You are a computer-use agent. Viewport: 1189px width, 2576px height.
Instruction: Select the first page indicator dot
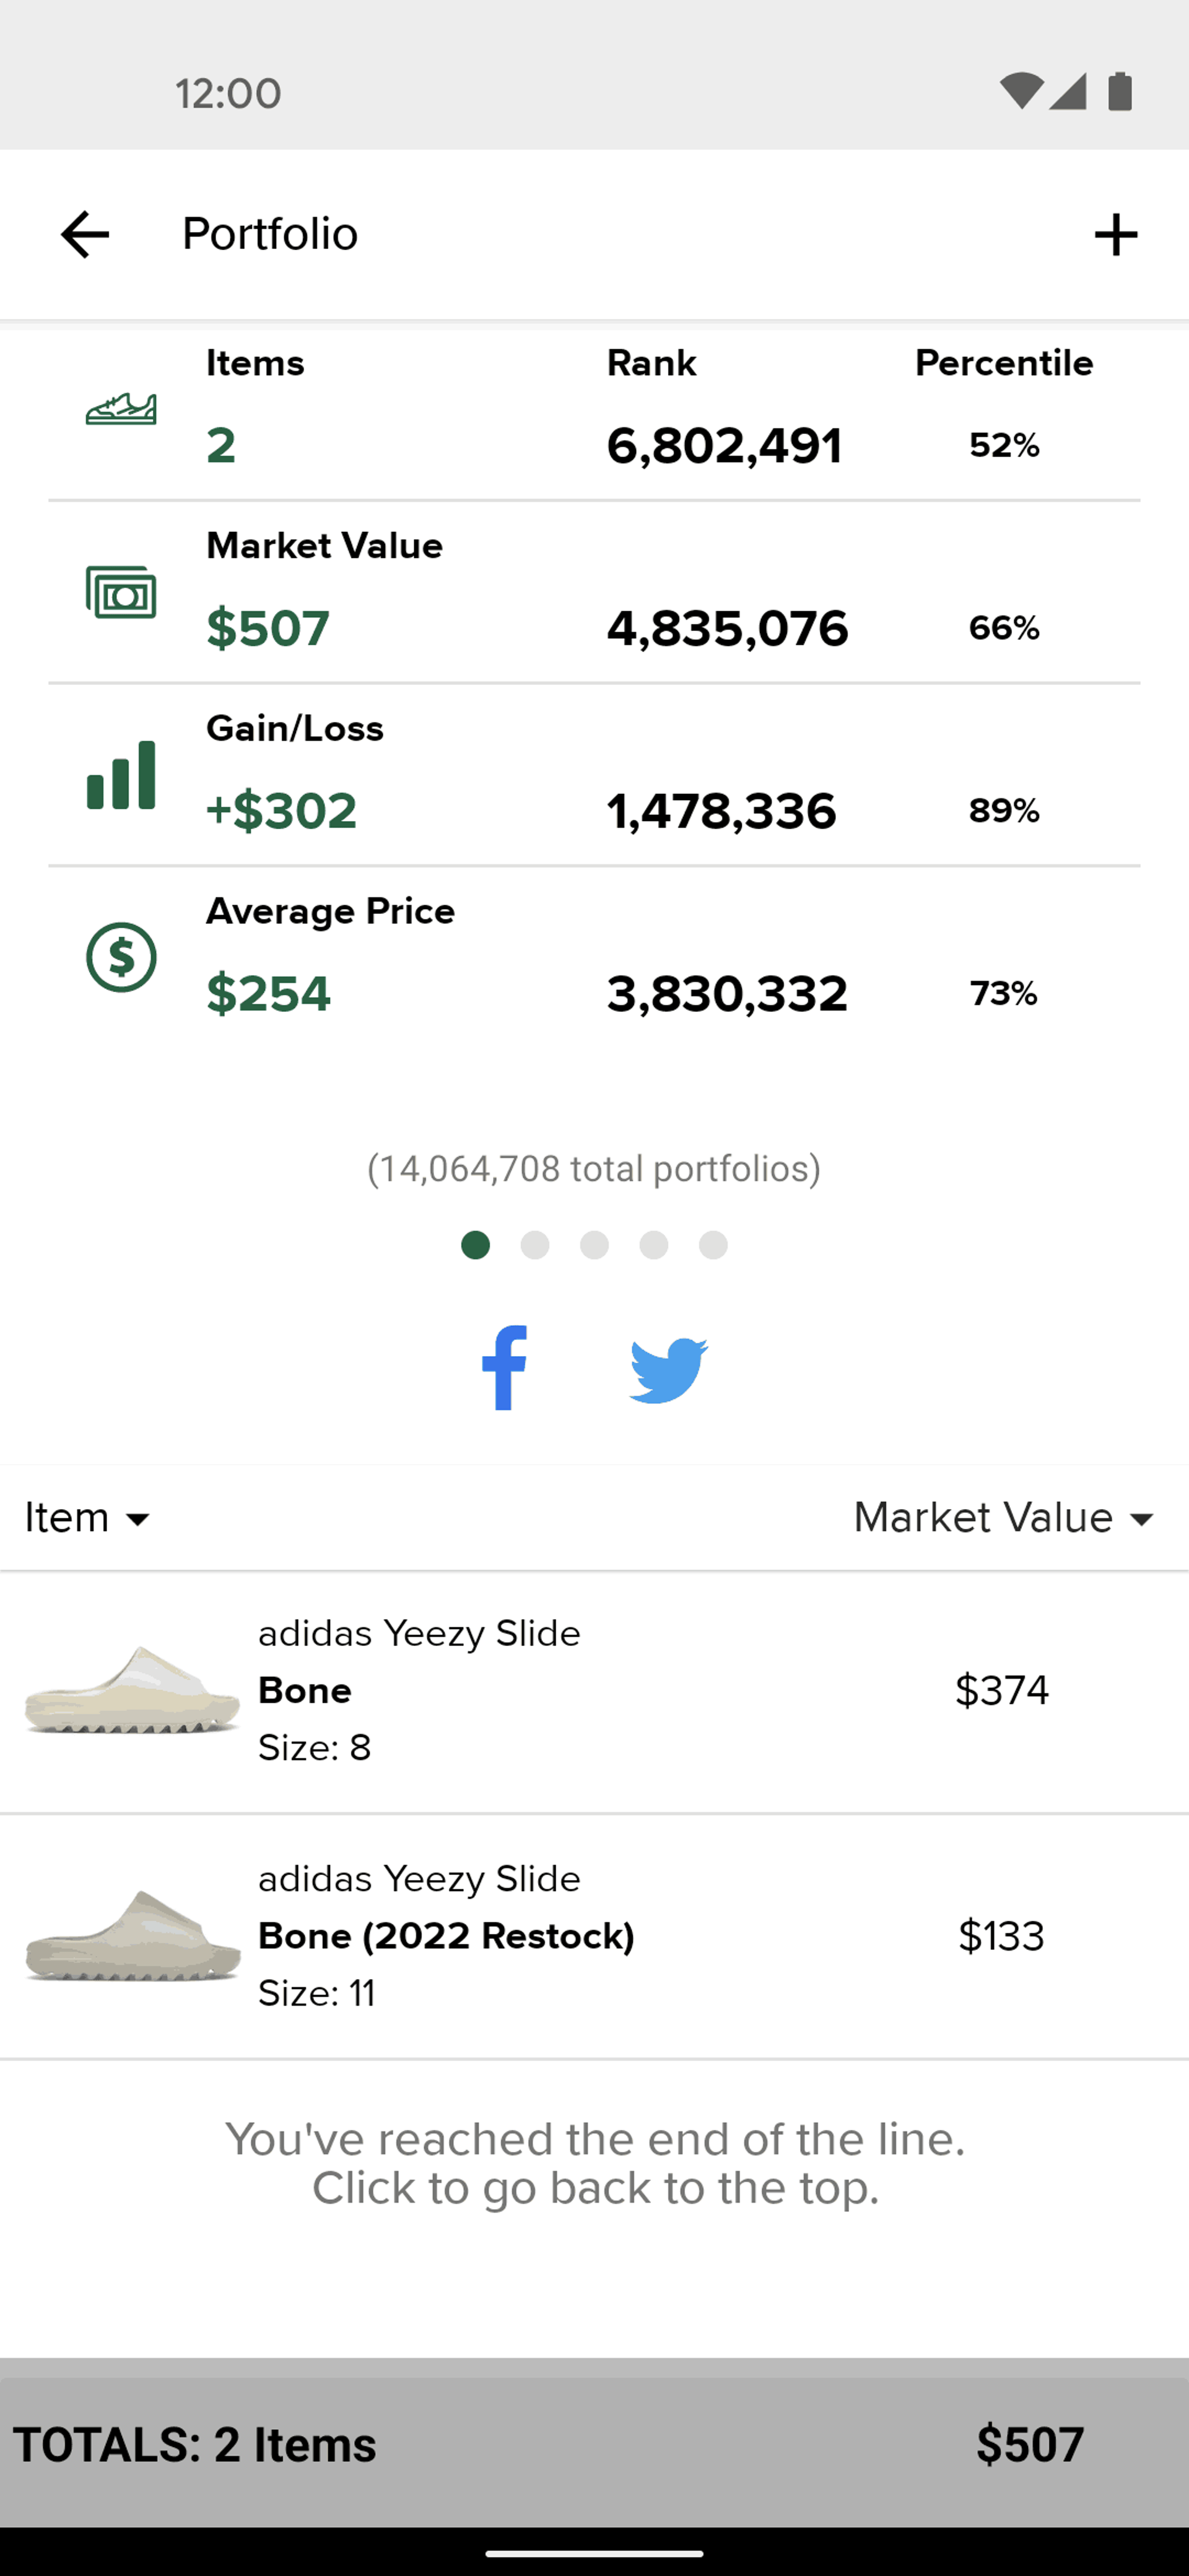(x=476, y=1245)
